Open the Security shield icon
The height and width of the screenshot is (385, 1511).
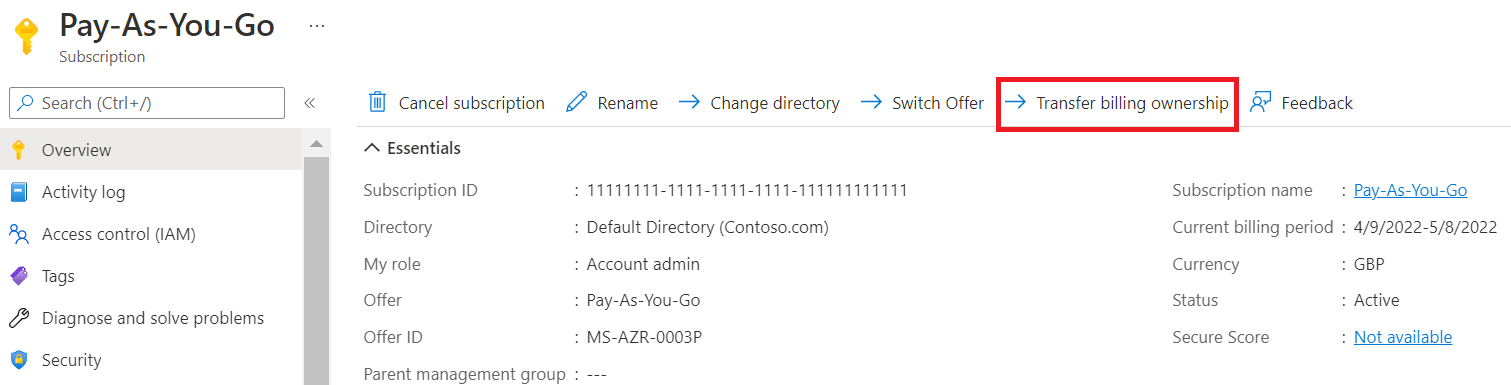click(19, 360)
